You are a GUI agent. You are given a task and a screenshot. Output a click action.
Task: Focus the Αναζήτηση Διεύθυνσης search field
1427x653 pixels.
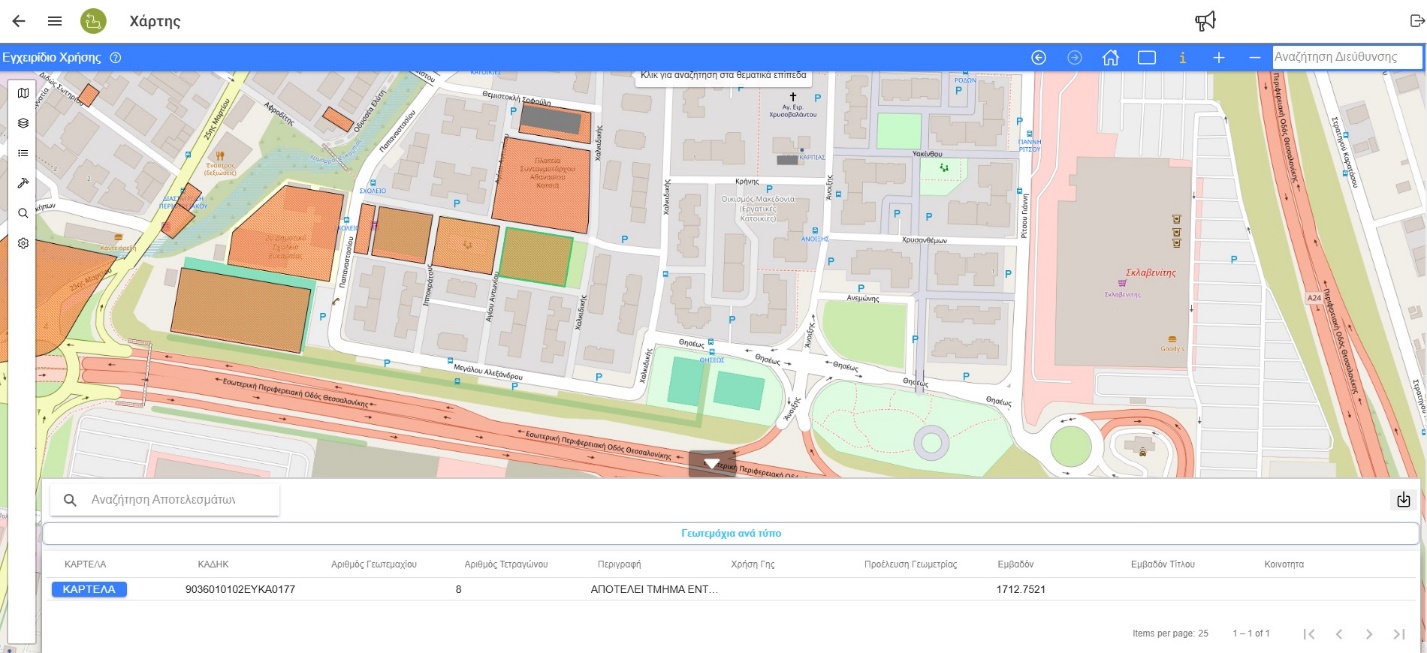pyautogui.click(x=1347, y=57)
